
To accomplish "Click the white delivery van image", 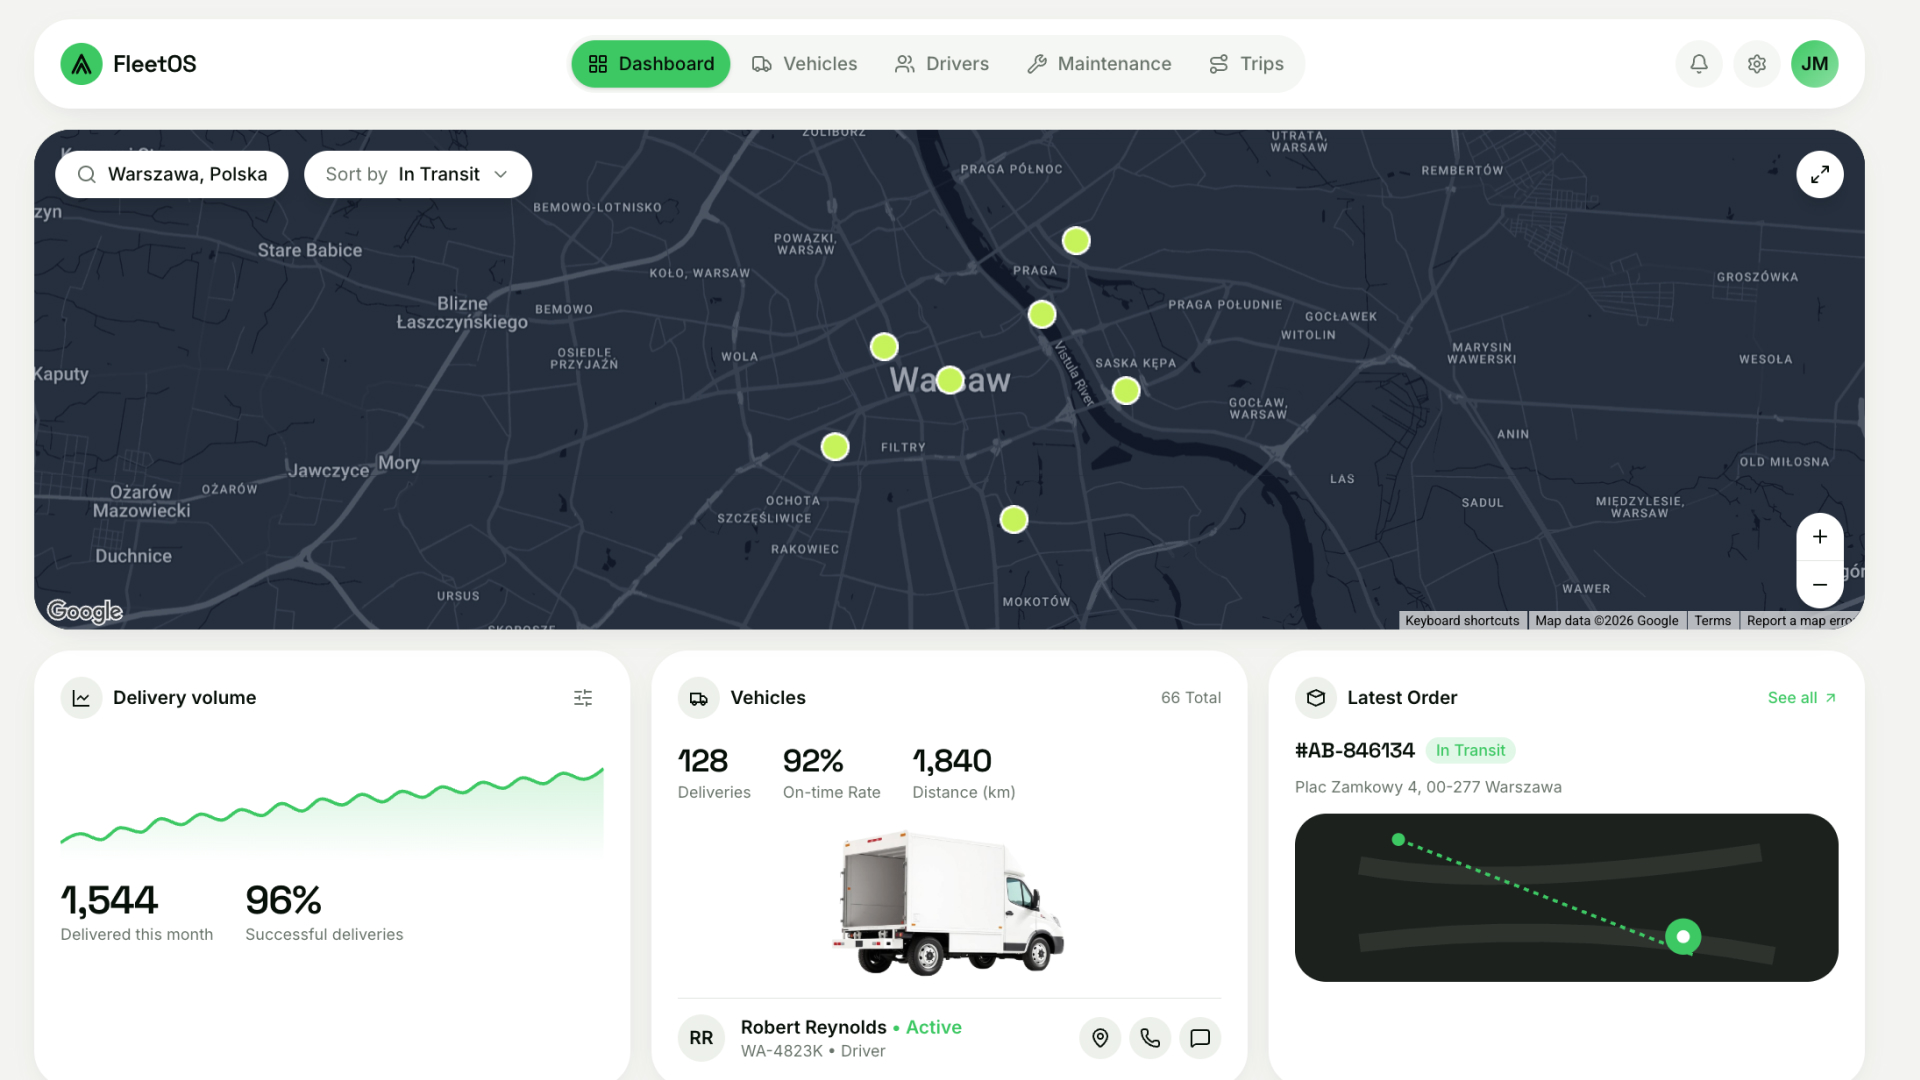I will [948, 903].
